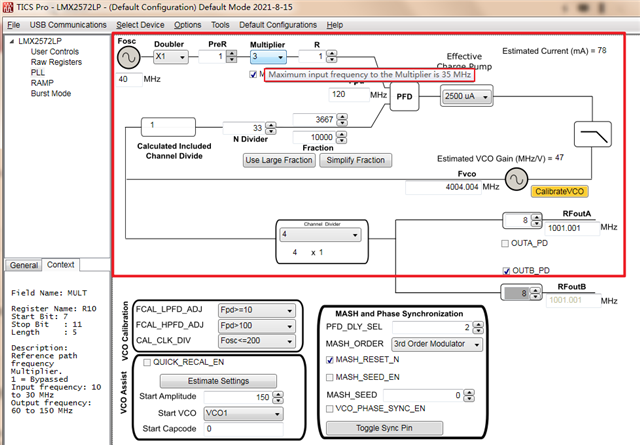Click the Fosc 40 MHz input field
The image size is (640, 445).
coord(129,79)
